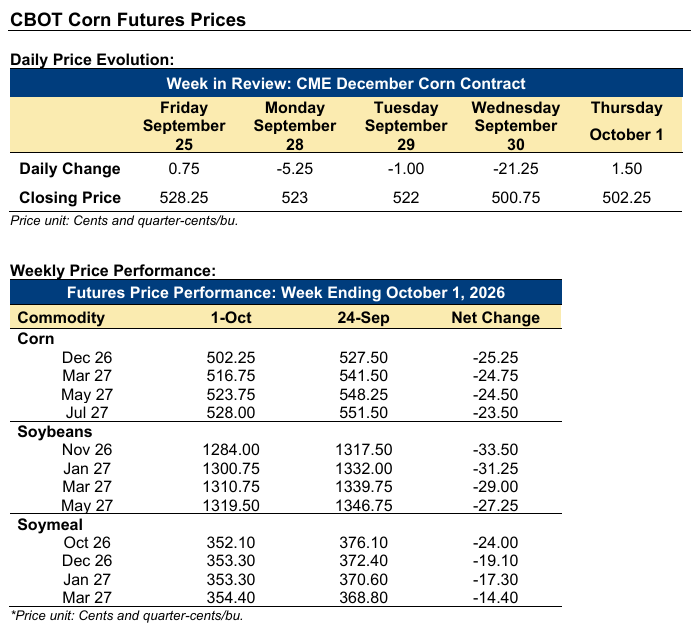691x632 pixels.
Task: Click the Soymeal section heading
Action: click(x=50, y=524)
